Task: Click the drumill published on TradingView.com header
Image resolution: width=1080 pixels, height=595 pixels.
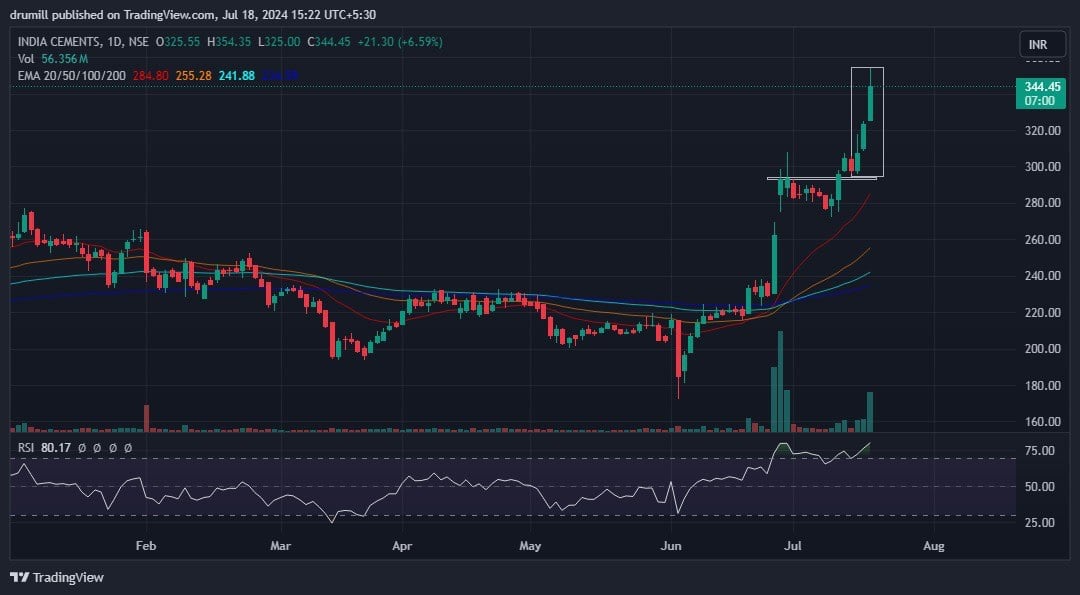Action: click(x=193, y=14)
